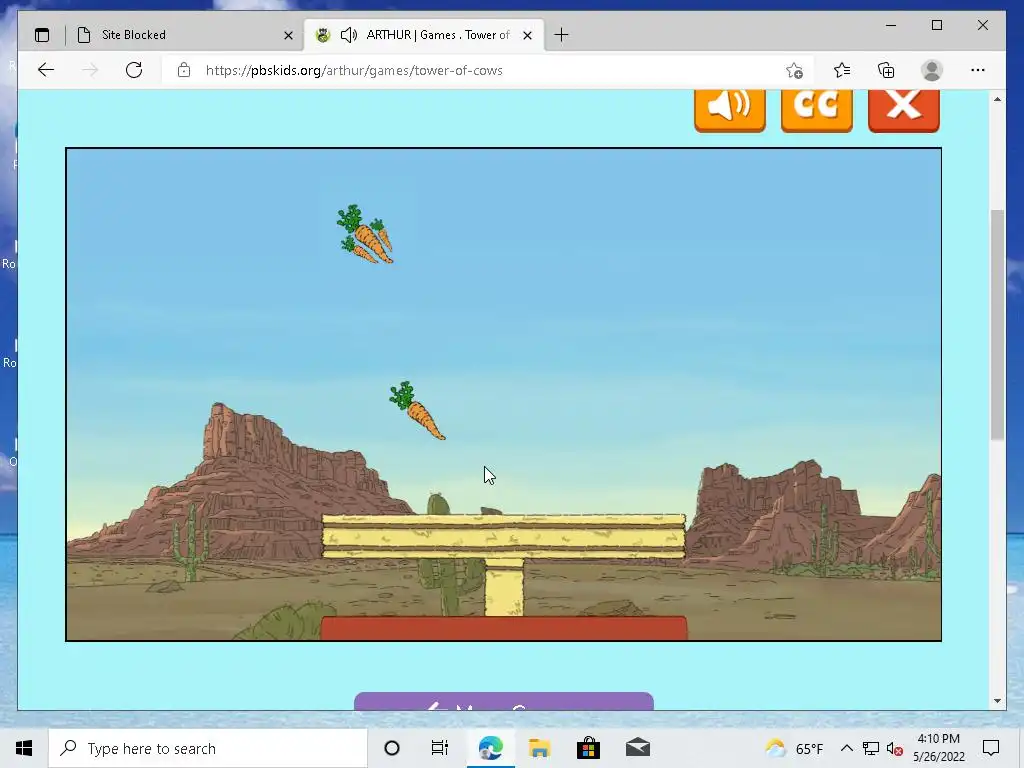Mute the game using the orange speaker button
Image resolution: width=1024 pixels, height=768 pixels.
click(729, 110)
